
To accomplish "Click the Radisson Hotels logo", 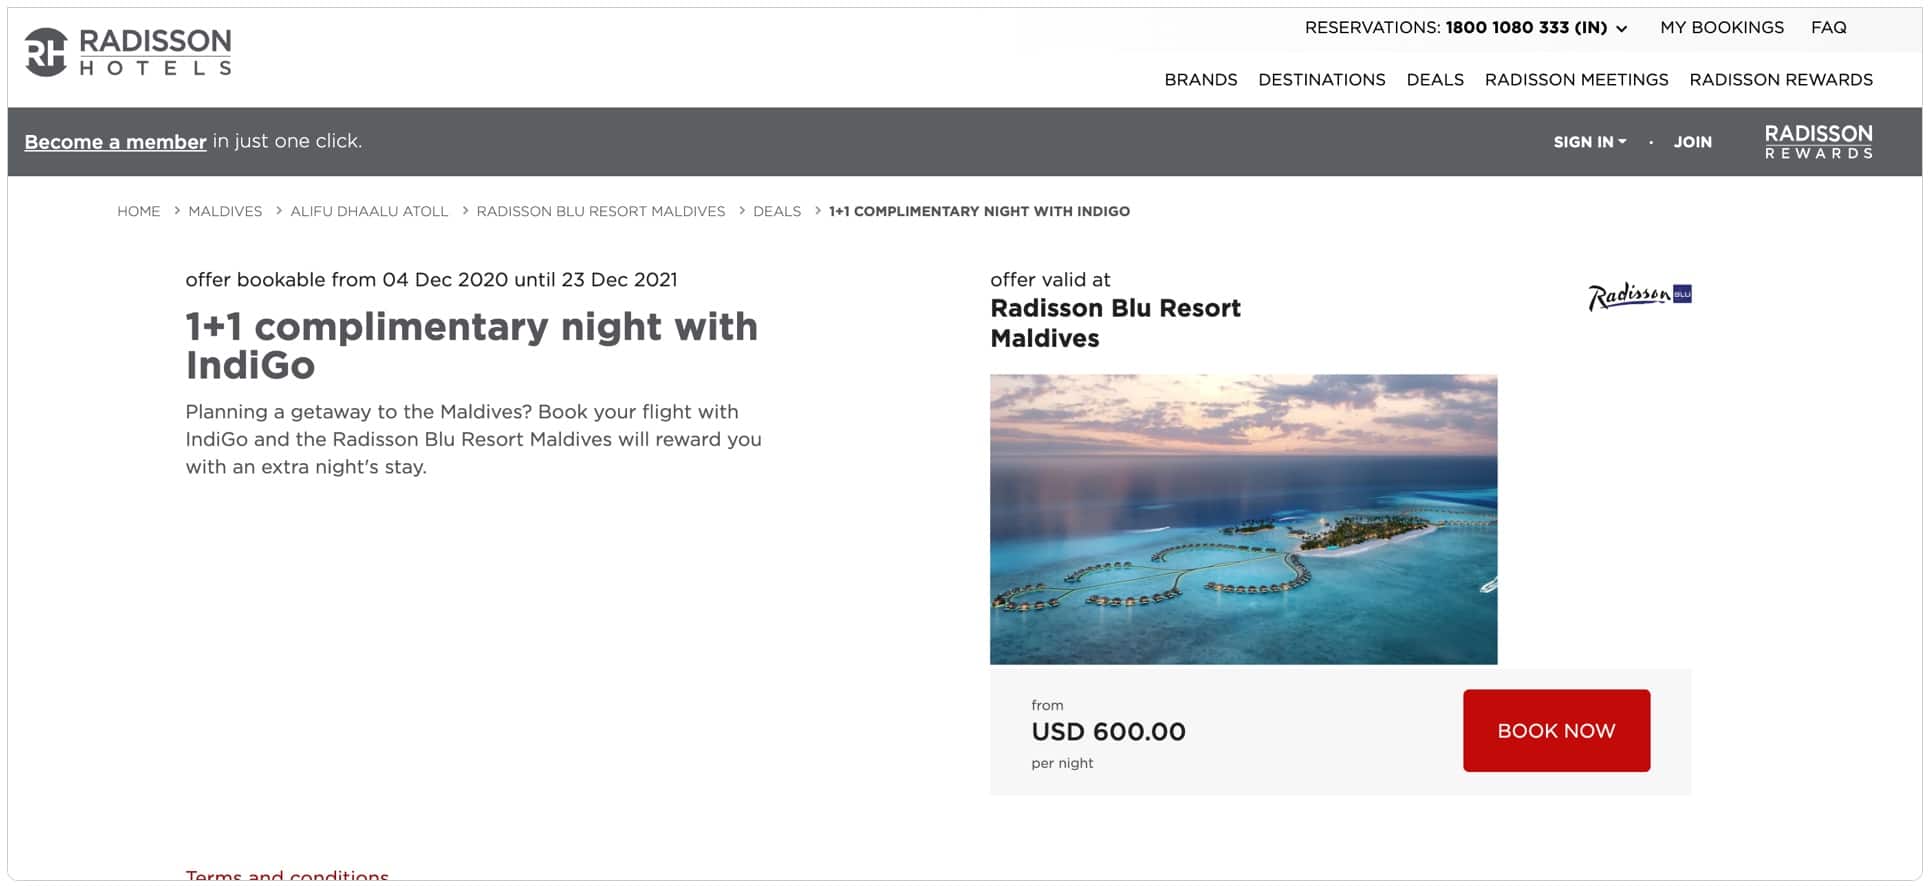I will click(x=128, y=52).
